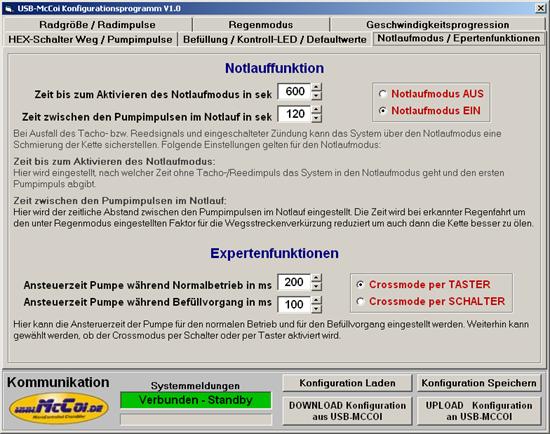Switch to HEX-Schalter Weg / Pumpimpulse tab
550x434 pixels.
pyautogui.click(x=90, y=39)
